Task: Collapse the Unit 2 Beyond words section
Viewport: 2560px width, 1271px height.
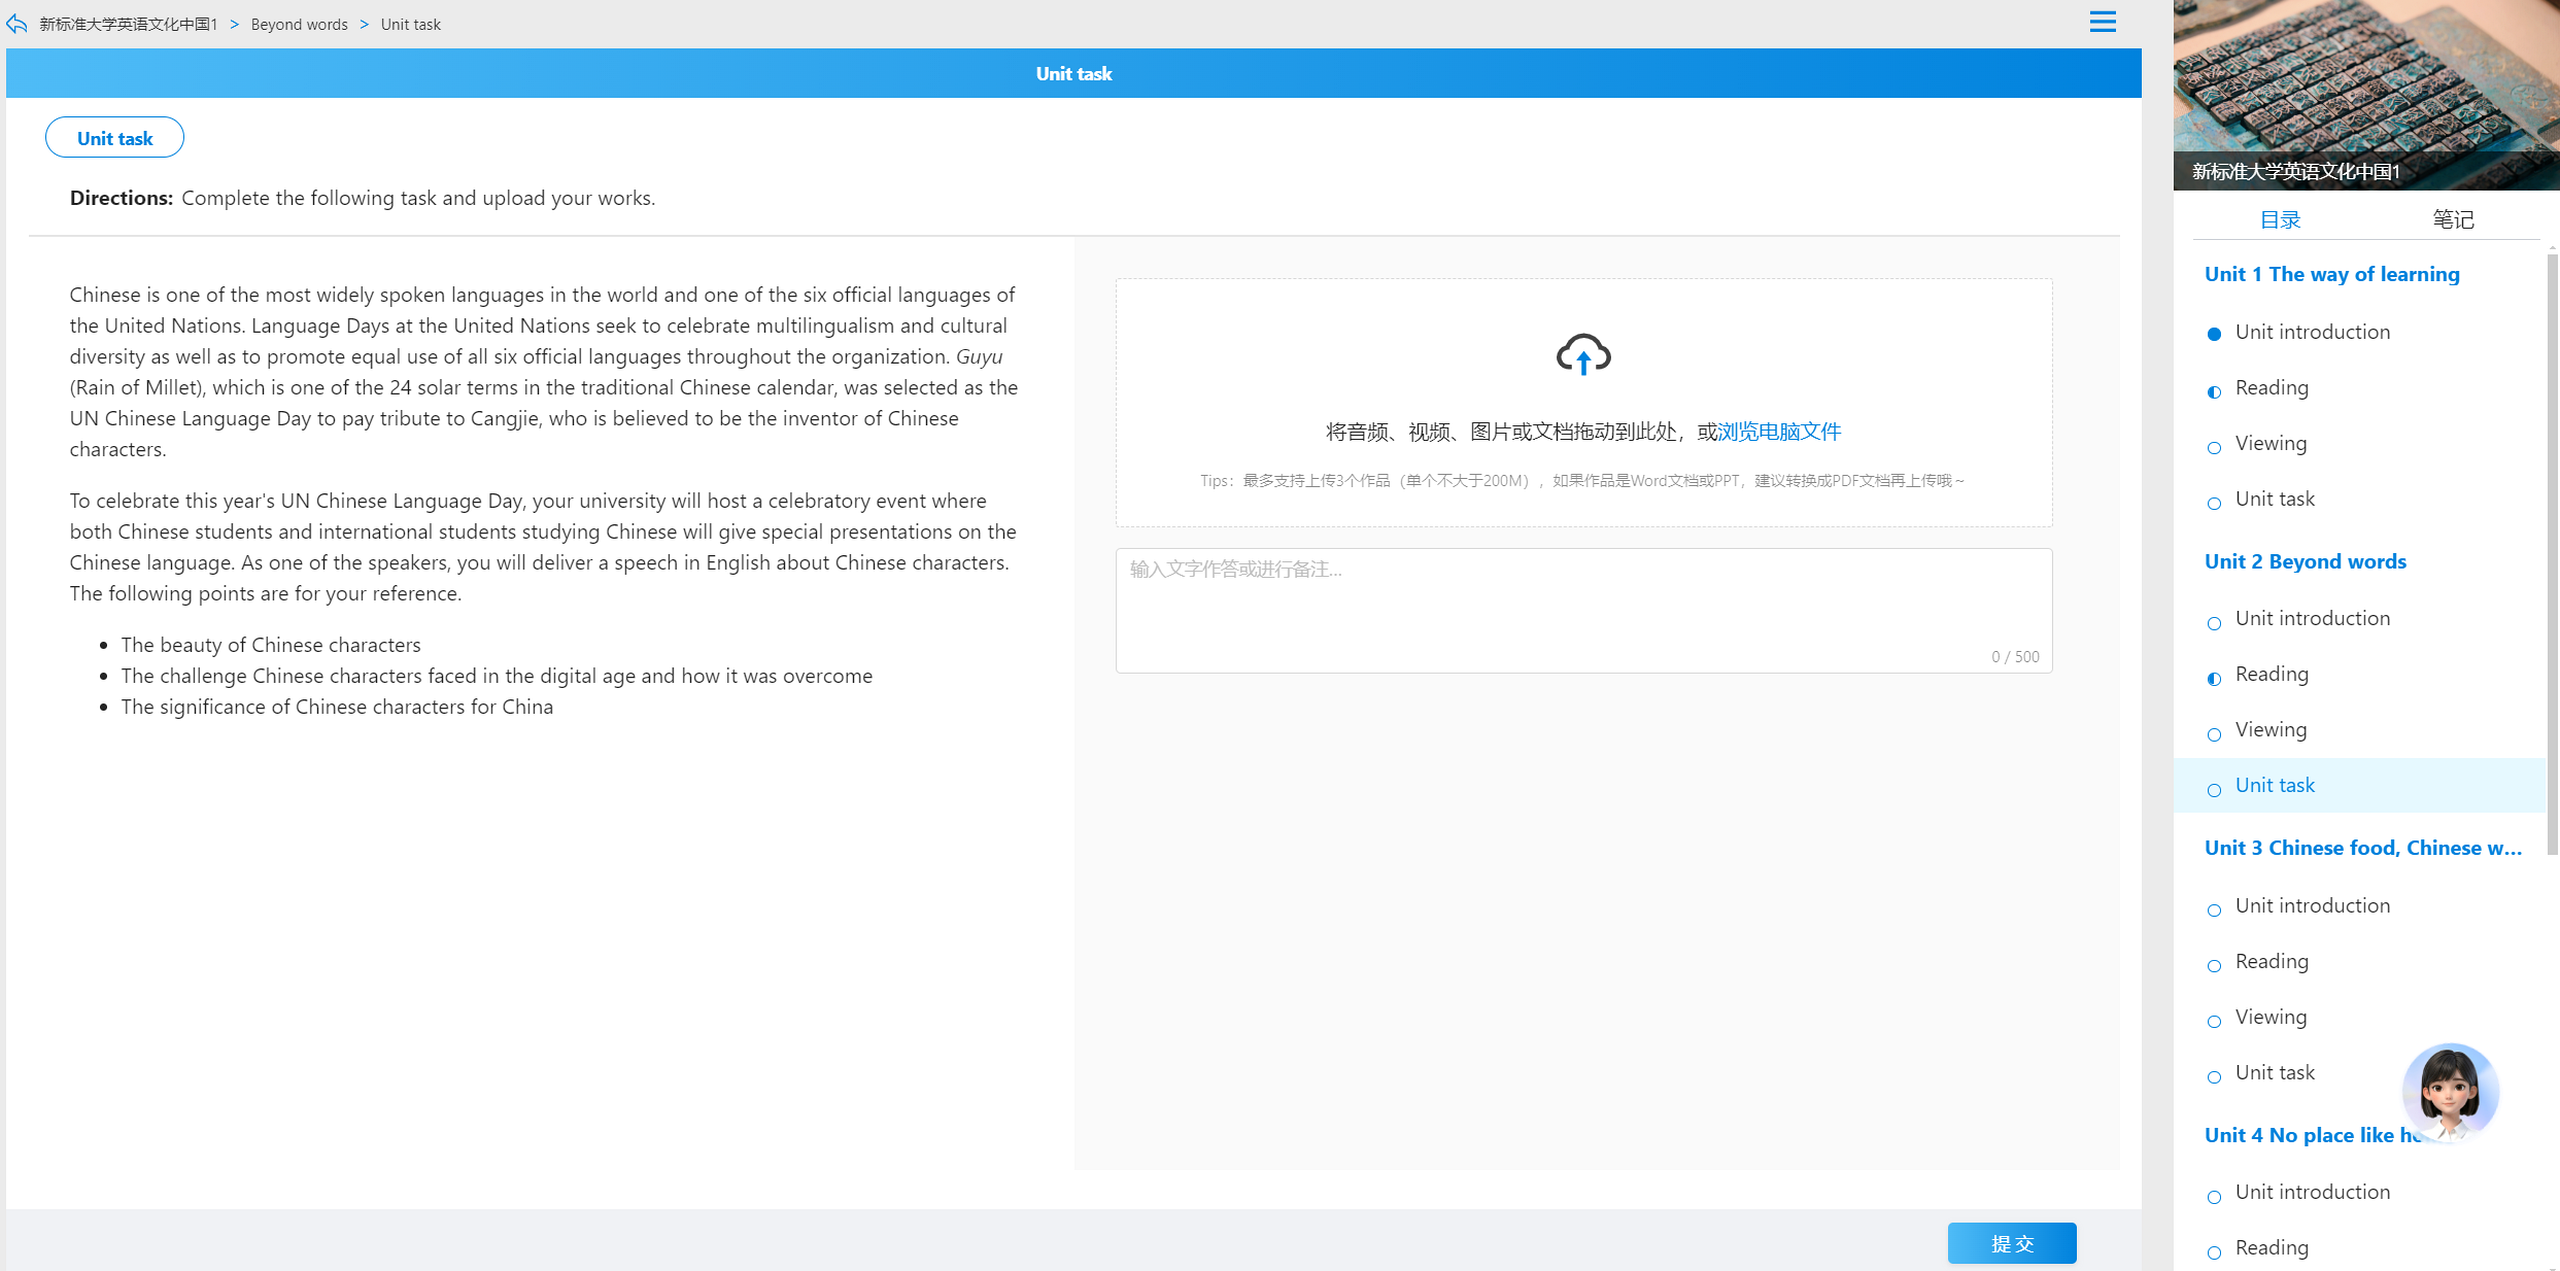Action: coord(2305,561)
